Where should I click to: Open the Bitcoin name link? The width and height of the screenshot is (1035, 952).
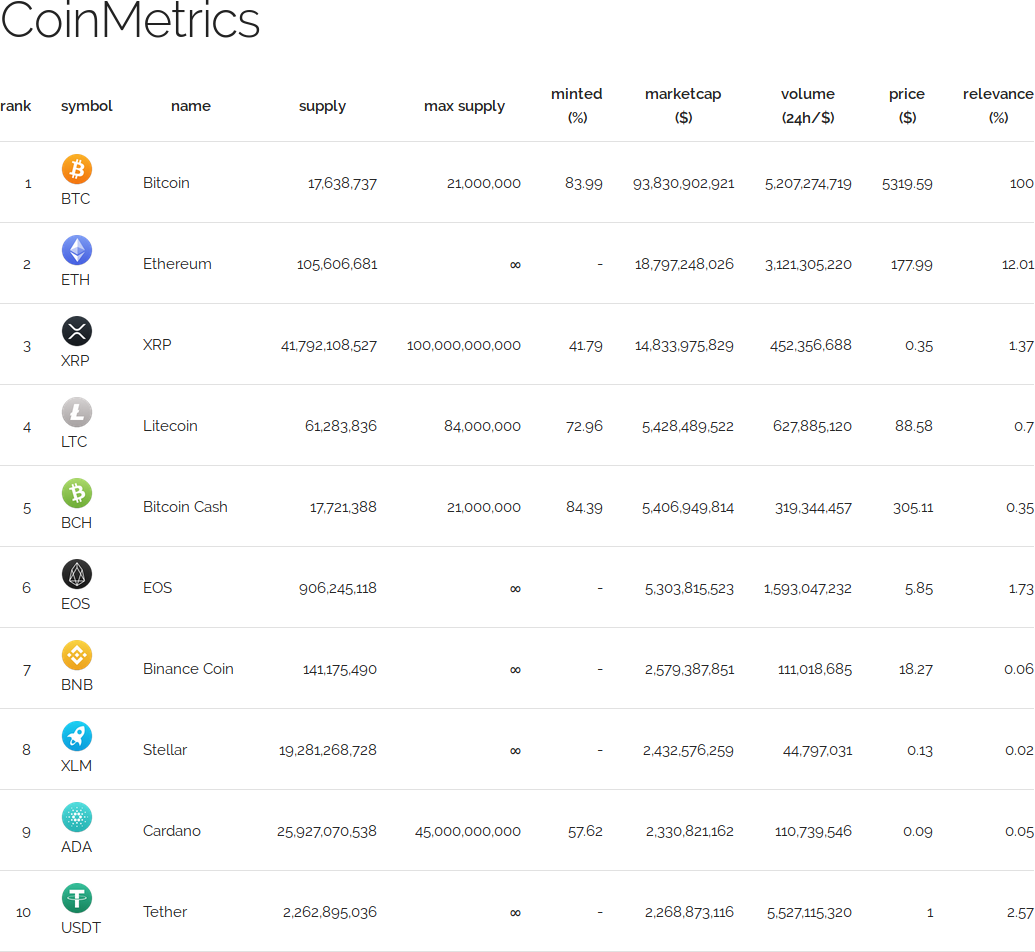[x=166, y=183]
